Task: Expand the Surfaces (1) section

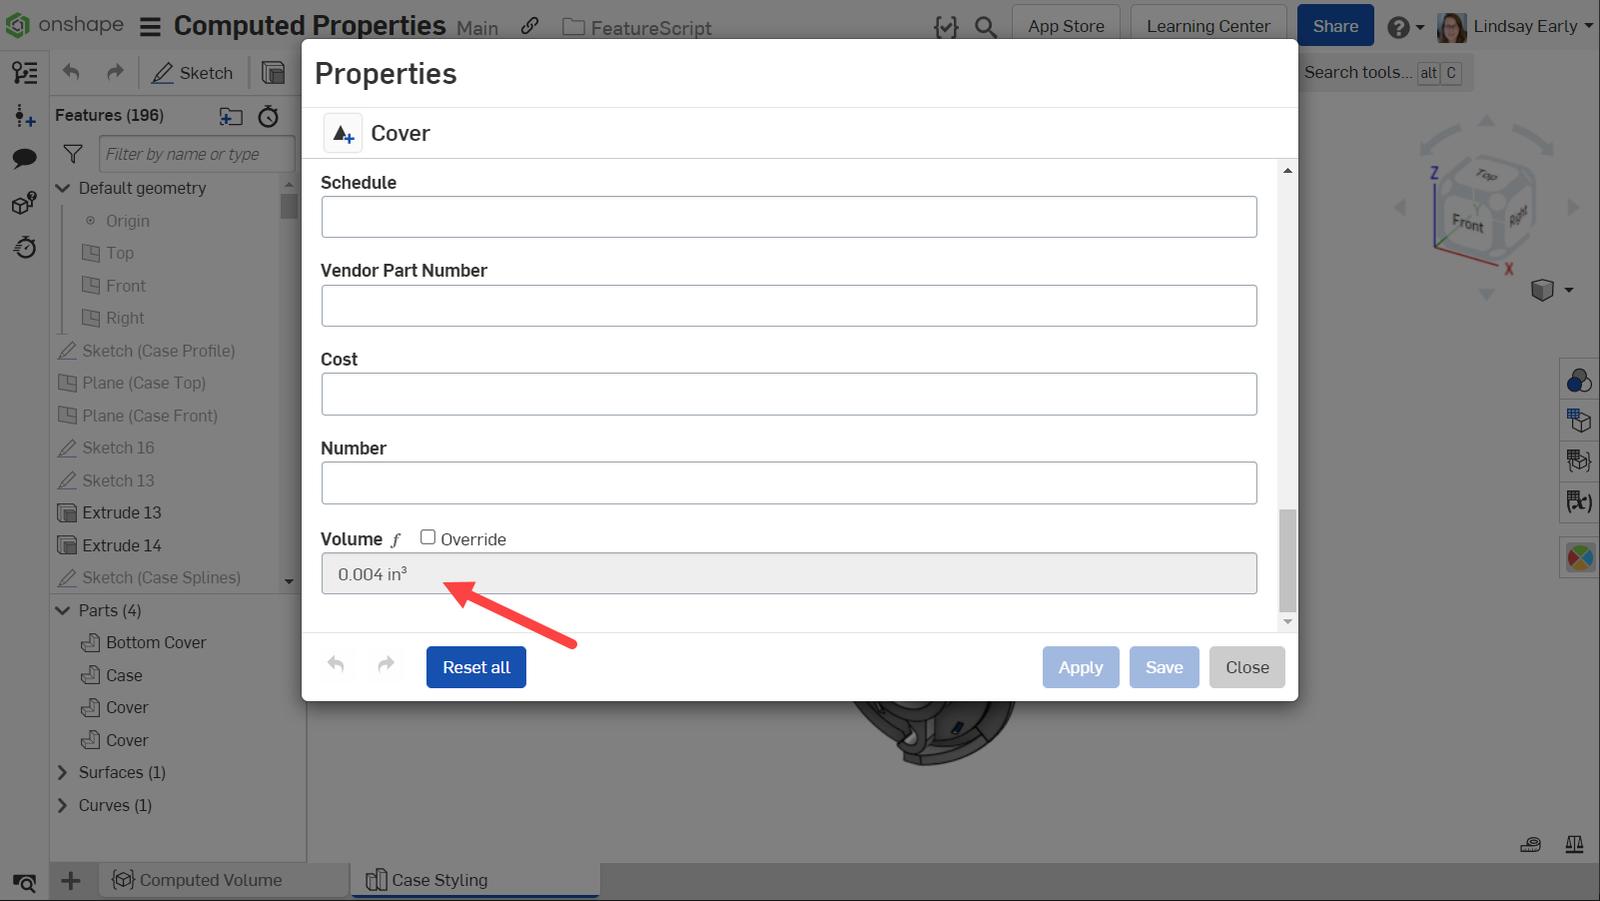Action: tap(63, 773)
